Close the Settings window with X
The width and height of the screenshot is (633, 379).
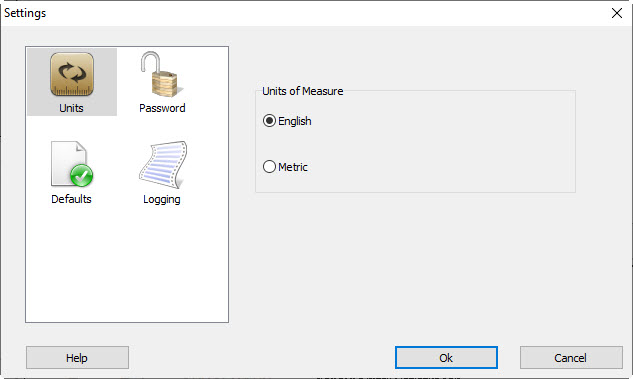pyautogui.click(x=617, y=13)
